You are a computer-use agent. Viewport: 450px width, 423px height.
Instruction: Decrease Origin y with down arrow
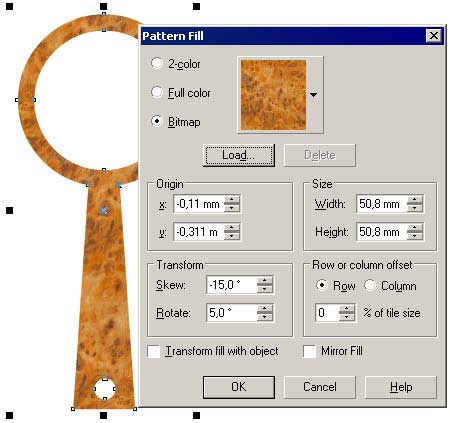pyautogui.click(x=232, y=236)
